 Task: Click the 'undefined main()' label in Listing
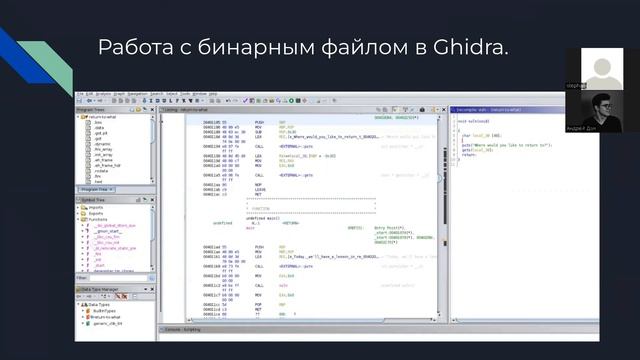pos(263,218)
